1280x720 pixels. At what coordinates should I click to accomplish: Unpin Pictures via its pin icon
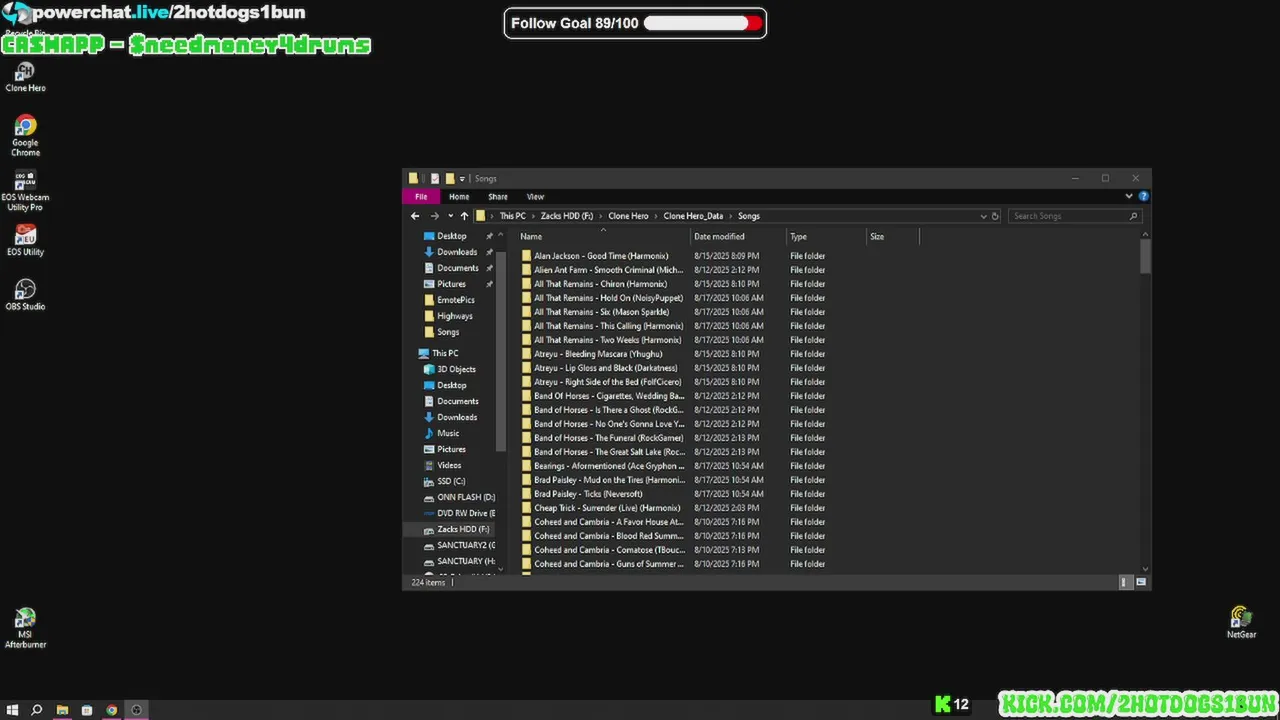point(489,284)
